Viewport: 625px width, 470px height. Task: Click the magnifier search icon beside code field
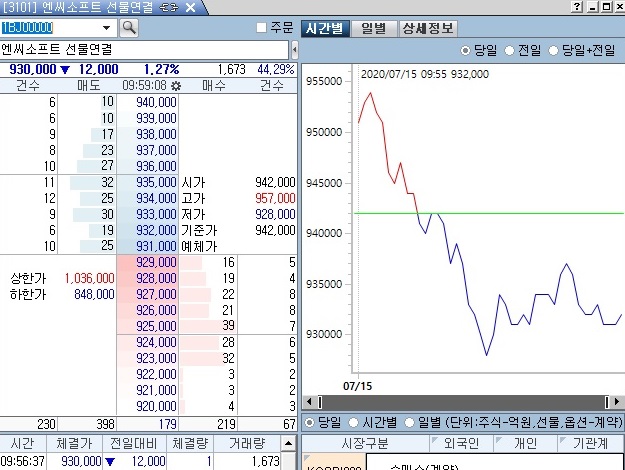[128, 27]
